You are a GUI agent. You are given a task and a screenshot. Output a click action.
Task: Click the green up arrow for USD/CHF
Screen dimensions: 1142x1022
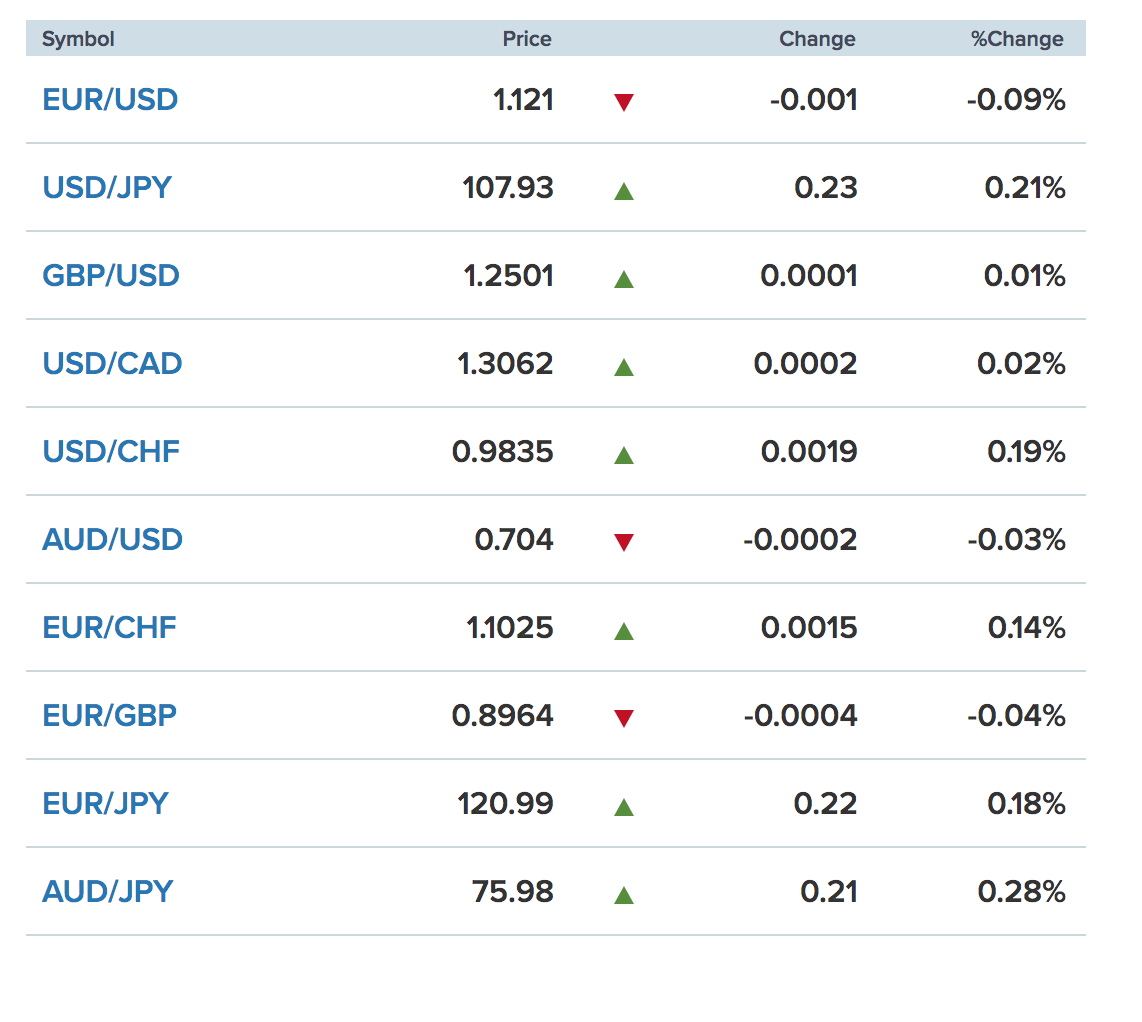point(623,455)
